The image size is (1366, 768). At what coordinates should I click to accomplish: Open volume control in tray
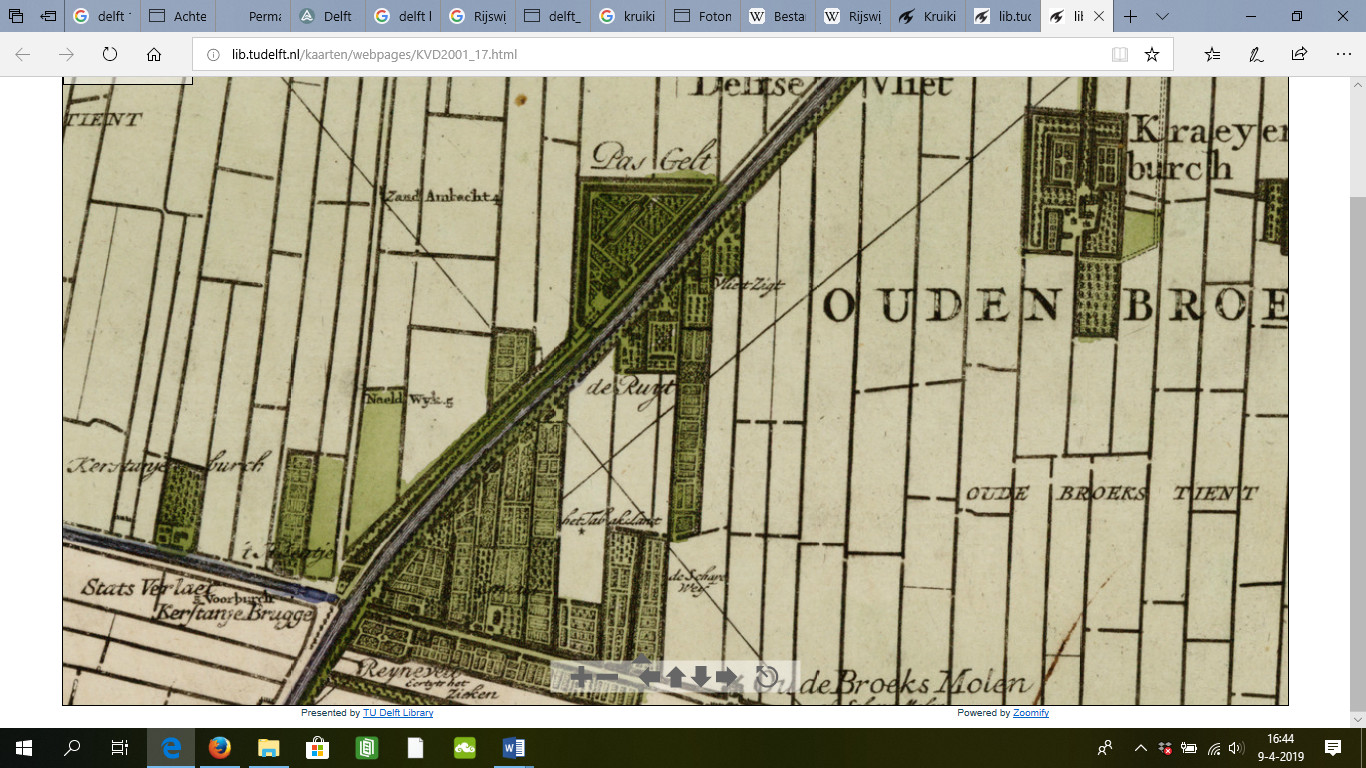[1238, 748]
